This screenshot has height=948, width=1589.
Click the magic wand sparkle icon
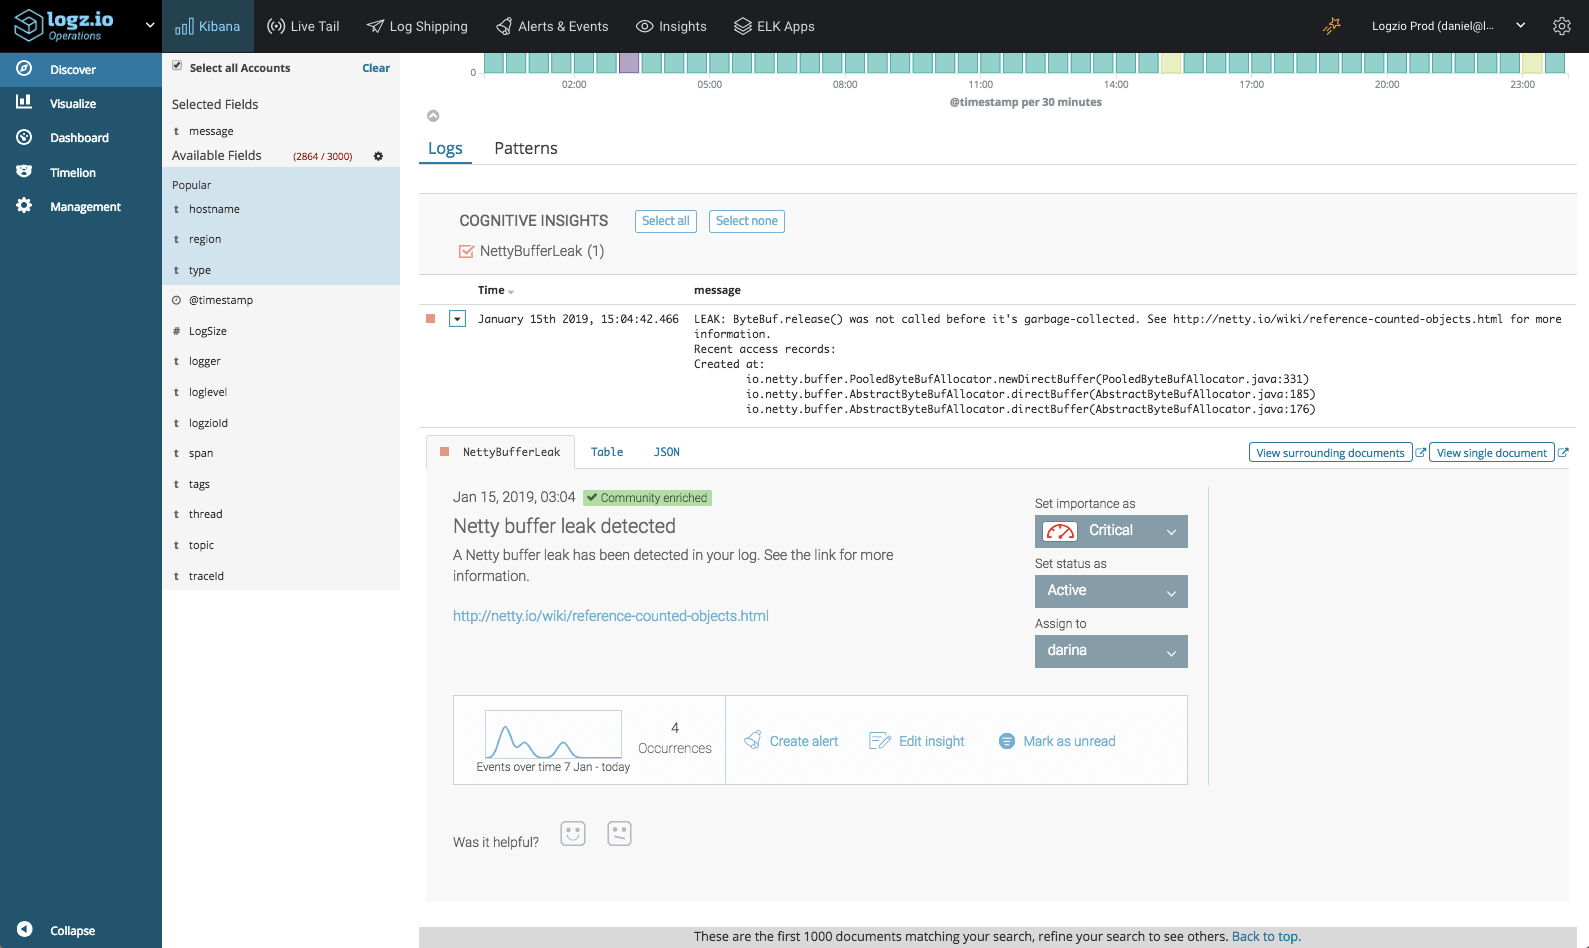coord(1331,26)
